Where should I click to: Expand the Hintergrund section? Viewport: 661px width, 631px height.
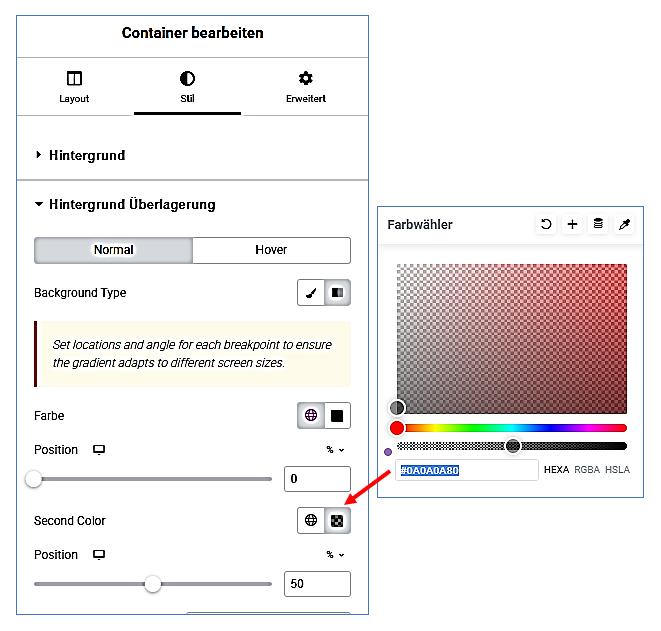click(88, 156)
